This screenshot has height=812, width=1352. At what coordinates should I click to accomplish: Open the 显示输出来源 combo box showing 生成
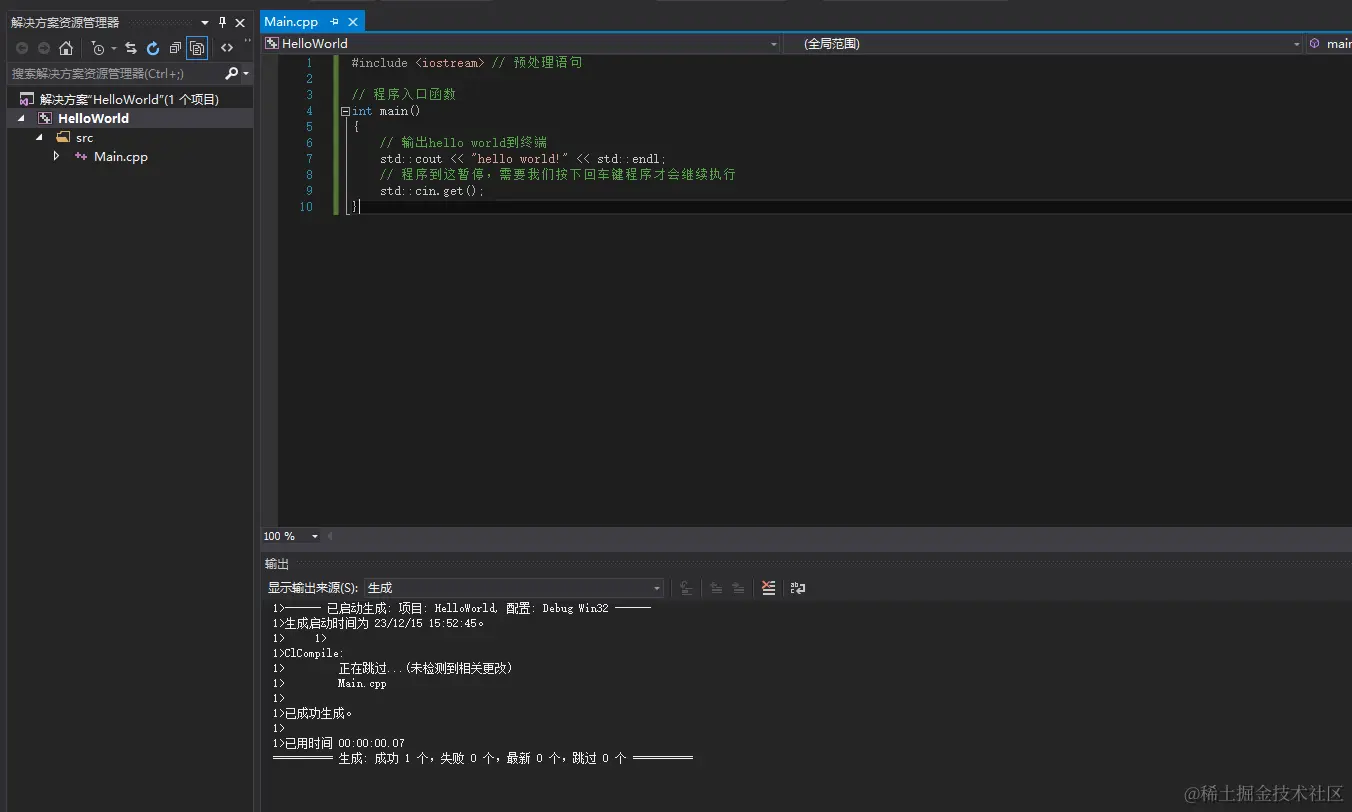514,588
